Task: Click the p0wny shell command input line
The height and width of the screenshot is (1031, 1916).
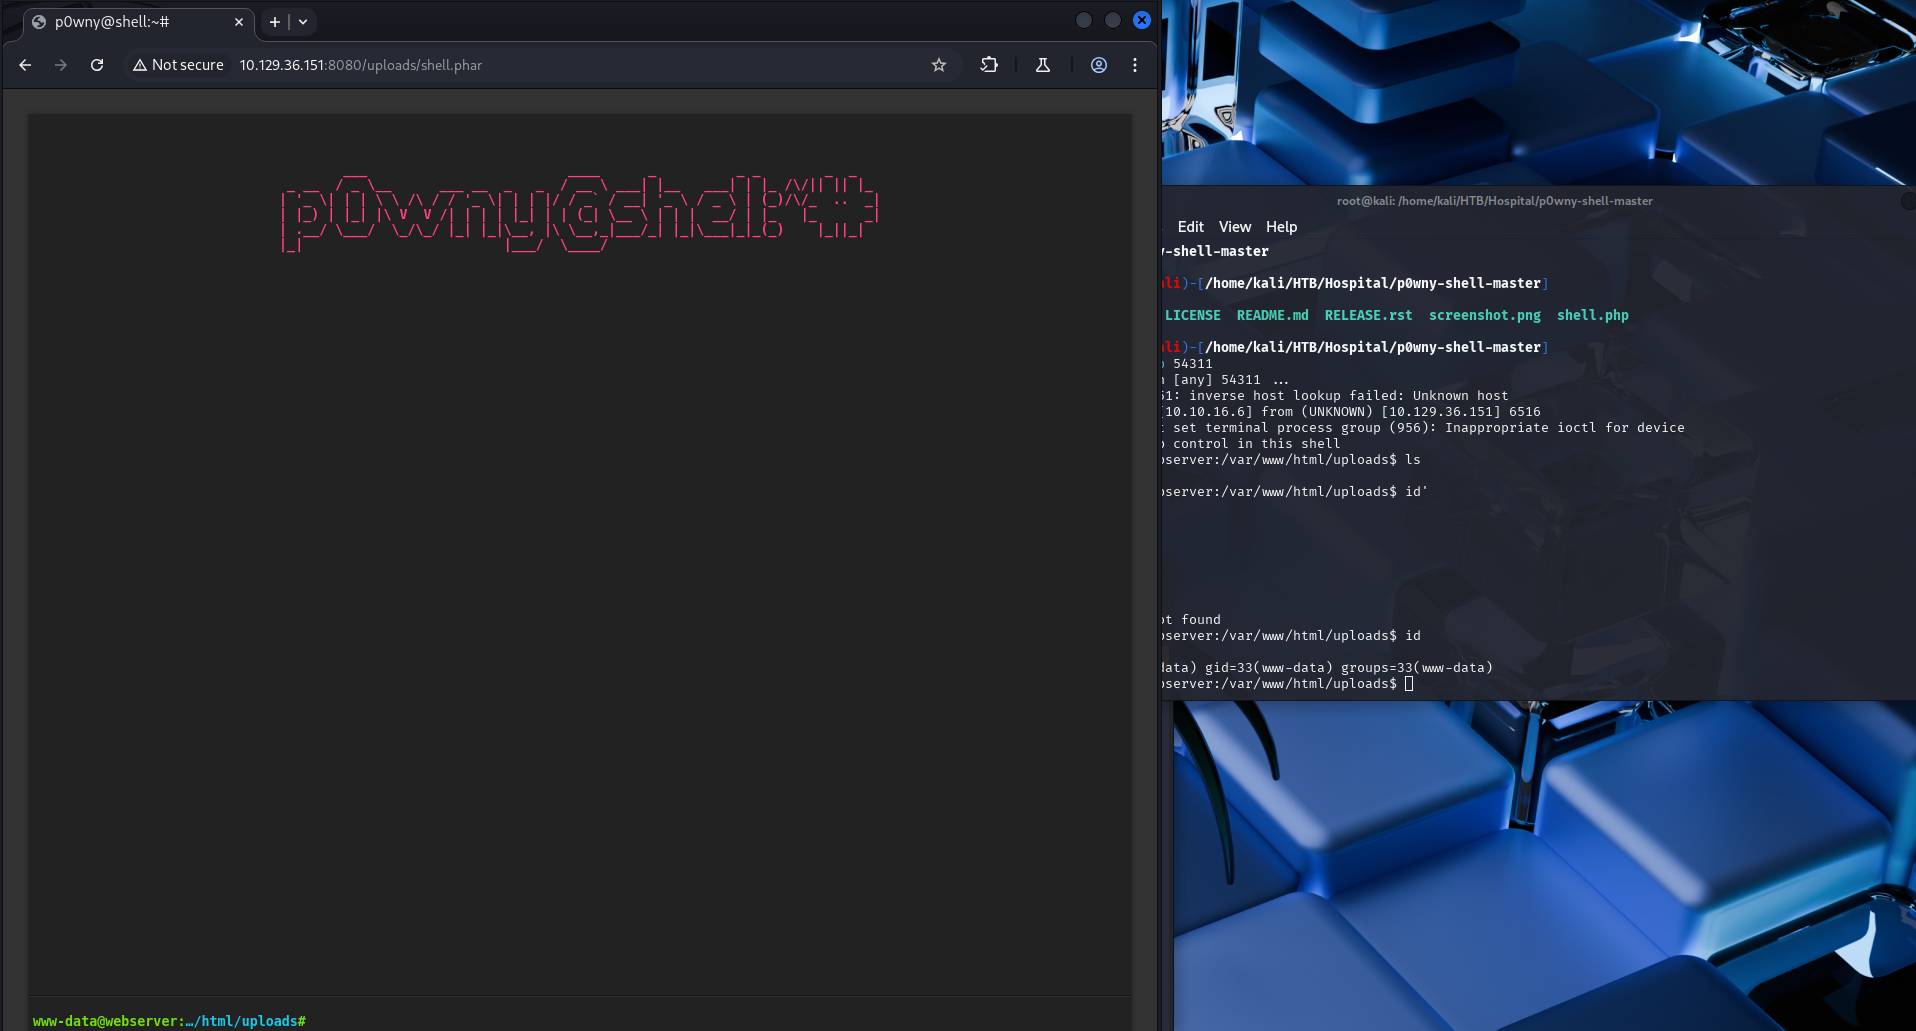Action: tap(718, 1021)
